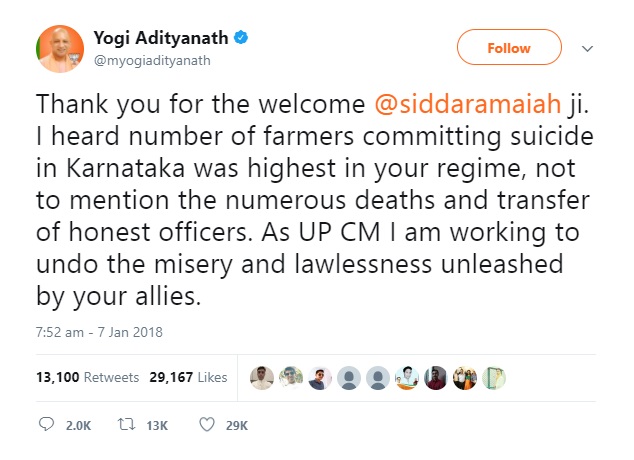Click the 2.0K reply count
634x460 pixels.
pos(78,426)
